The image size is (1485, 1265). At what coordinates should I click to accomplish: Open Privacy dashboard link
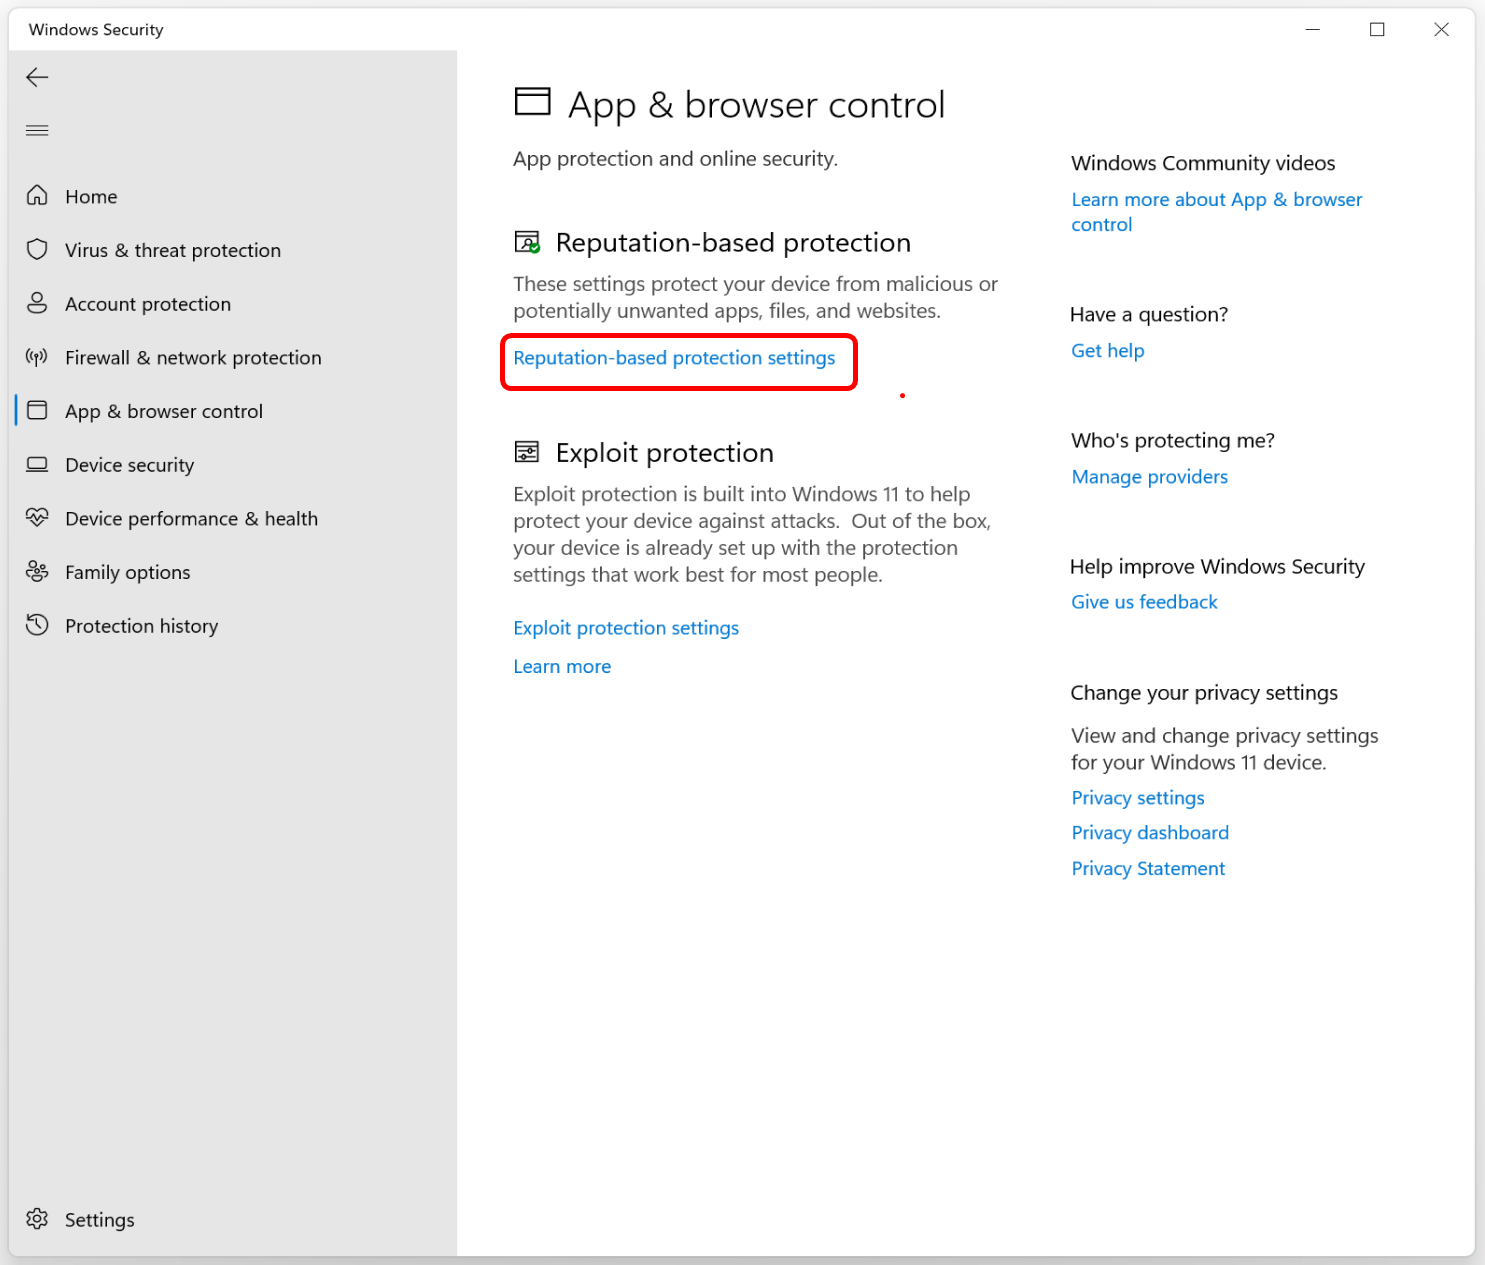pos(1150,833)
